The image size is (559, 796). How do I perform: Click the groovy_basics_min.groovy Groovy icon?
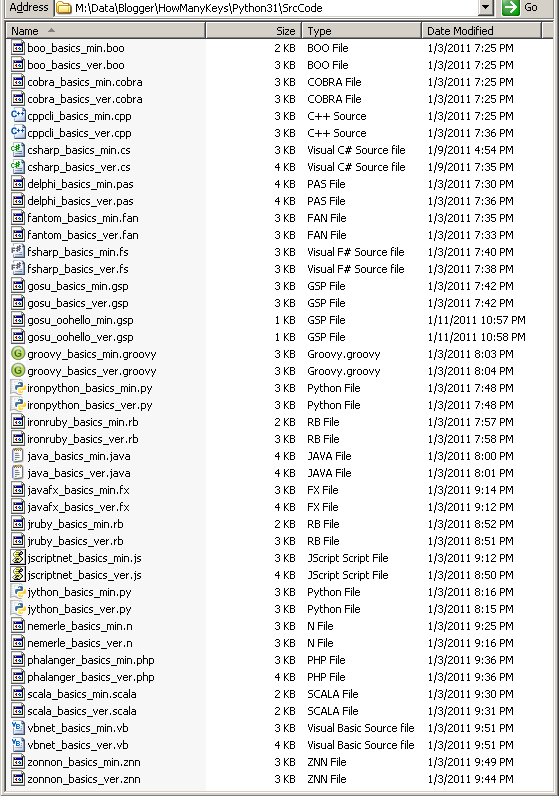coord(18,354)
